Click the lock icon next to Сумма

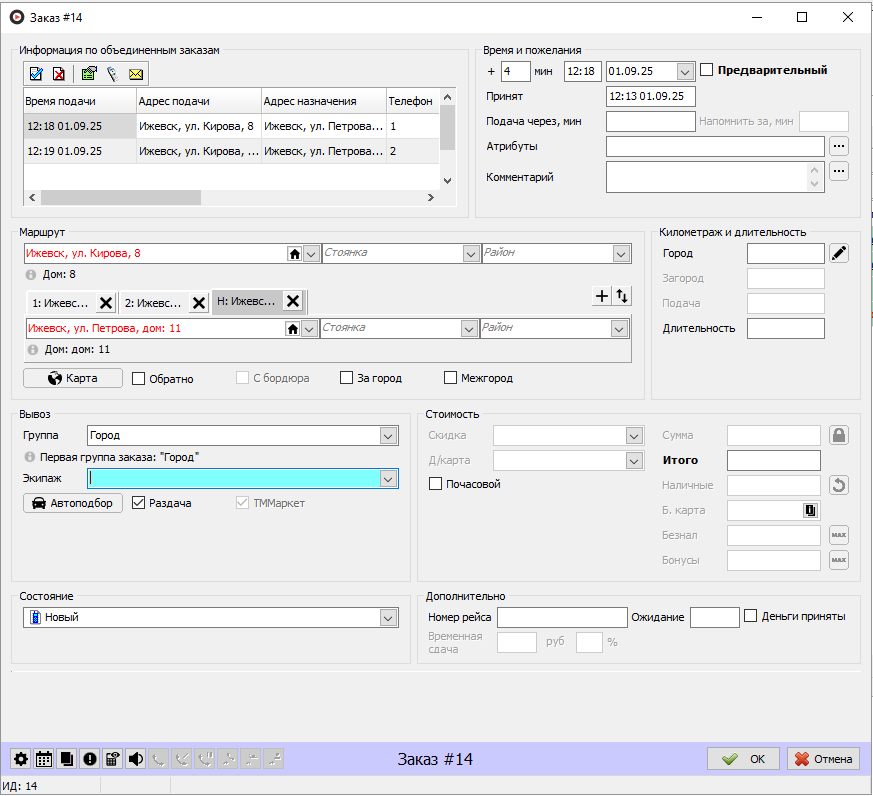pos(839,435)
